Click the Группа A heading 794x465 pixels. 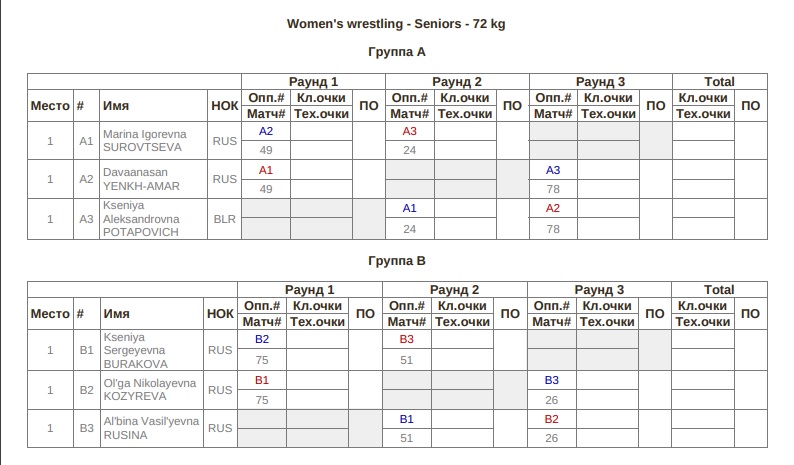tap(397, 52)
